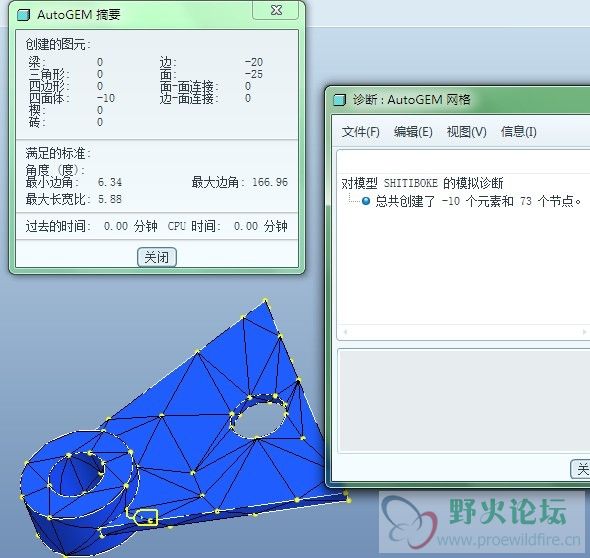Open the 信息(I) menu
Viewport: 590px width, 558px height.
coord(519,132)
